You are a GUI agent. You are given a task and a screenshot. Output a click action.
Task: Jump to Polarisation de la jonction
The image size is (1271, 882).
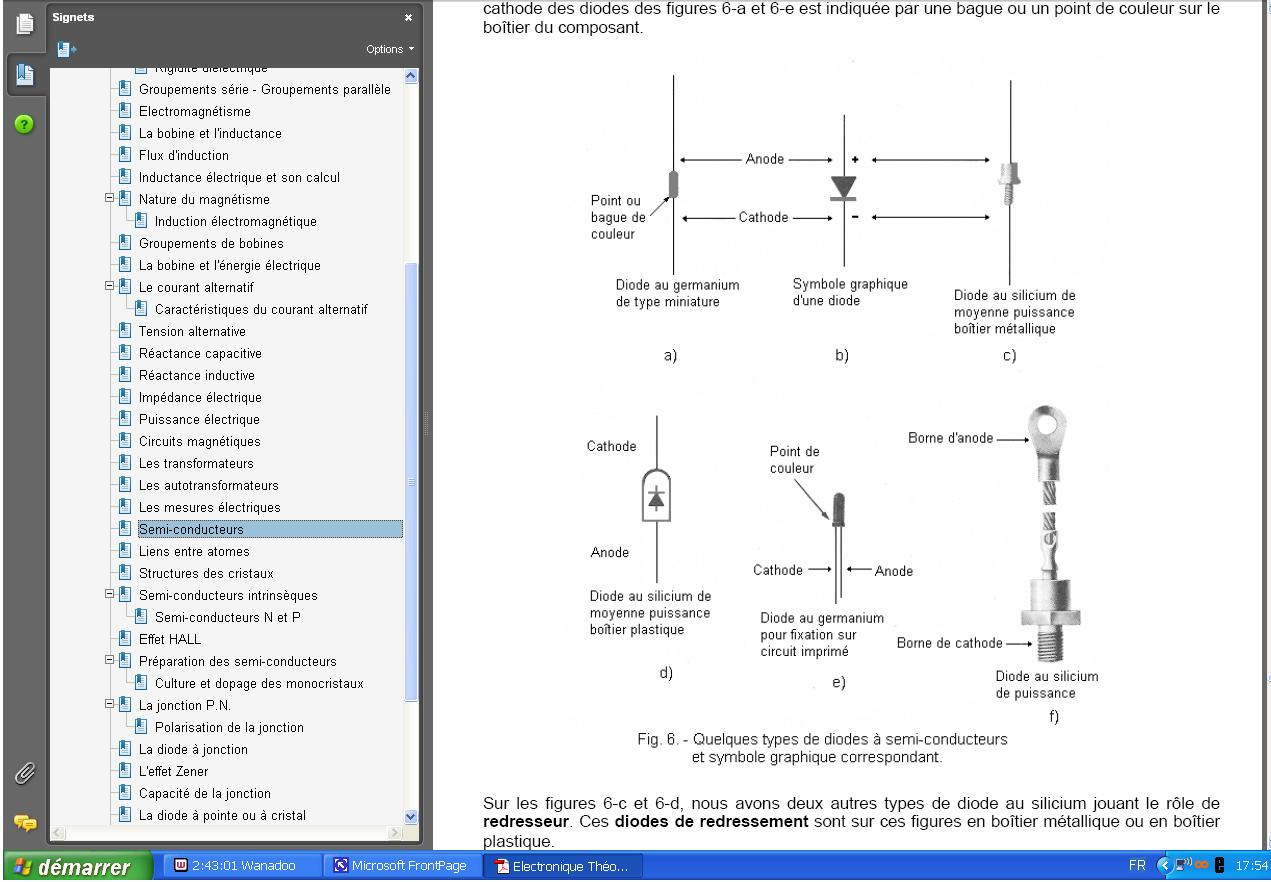[229, 727]
